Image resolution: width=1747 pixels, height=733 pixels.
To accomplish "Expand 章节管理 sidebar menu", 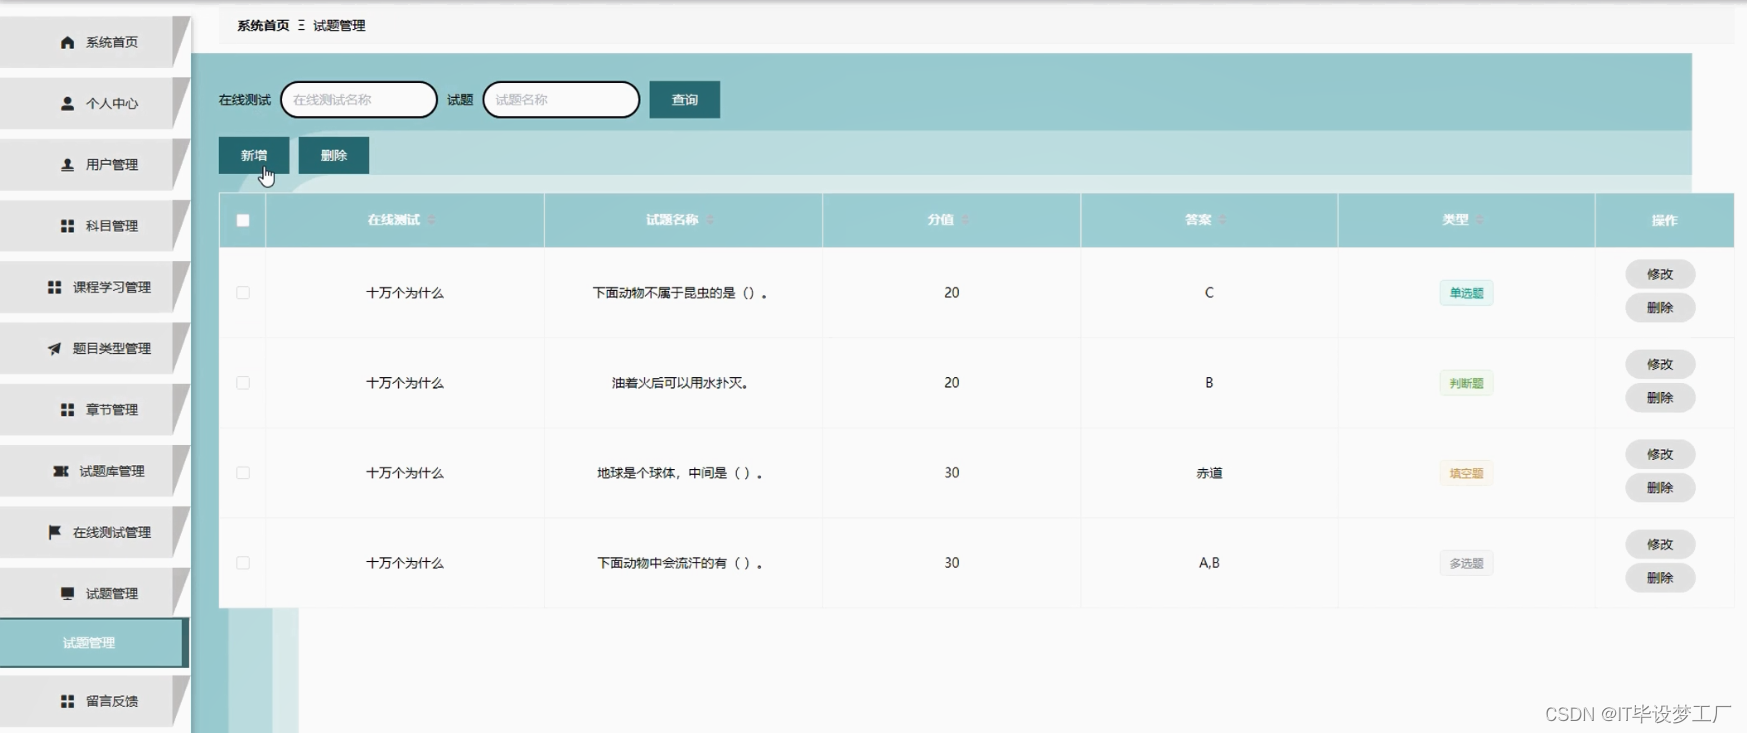I will [93, 410].
